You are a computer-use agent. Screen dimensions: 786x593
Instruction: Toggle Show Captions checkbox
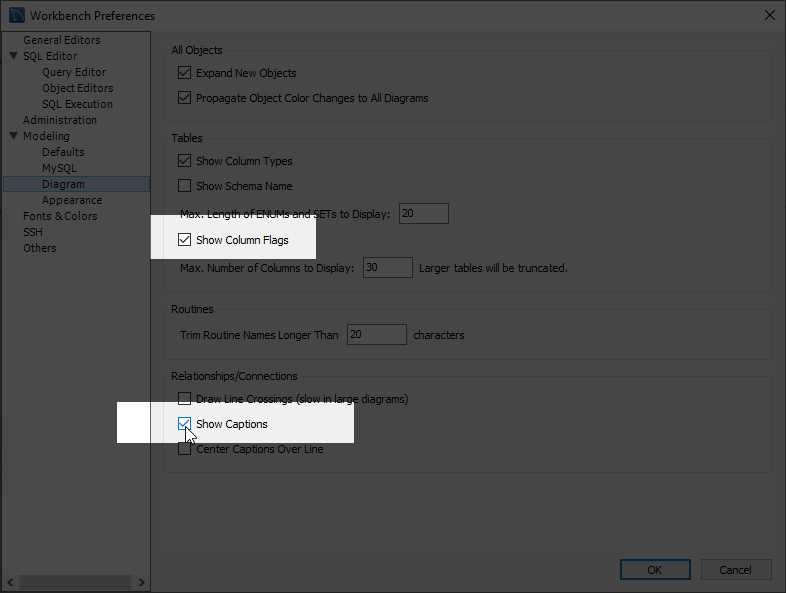(184, 424)
